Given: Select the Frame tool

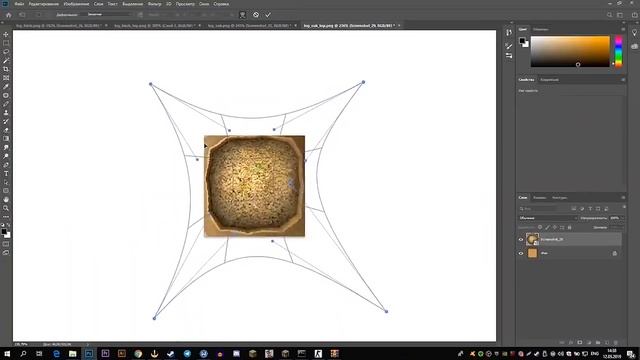Looking at the screenshot, I should (x=6, y=78).
